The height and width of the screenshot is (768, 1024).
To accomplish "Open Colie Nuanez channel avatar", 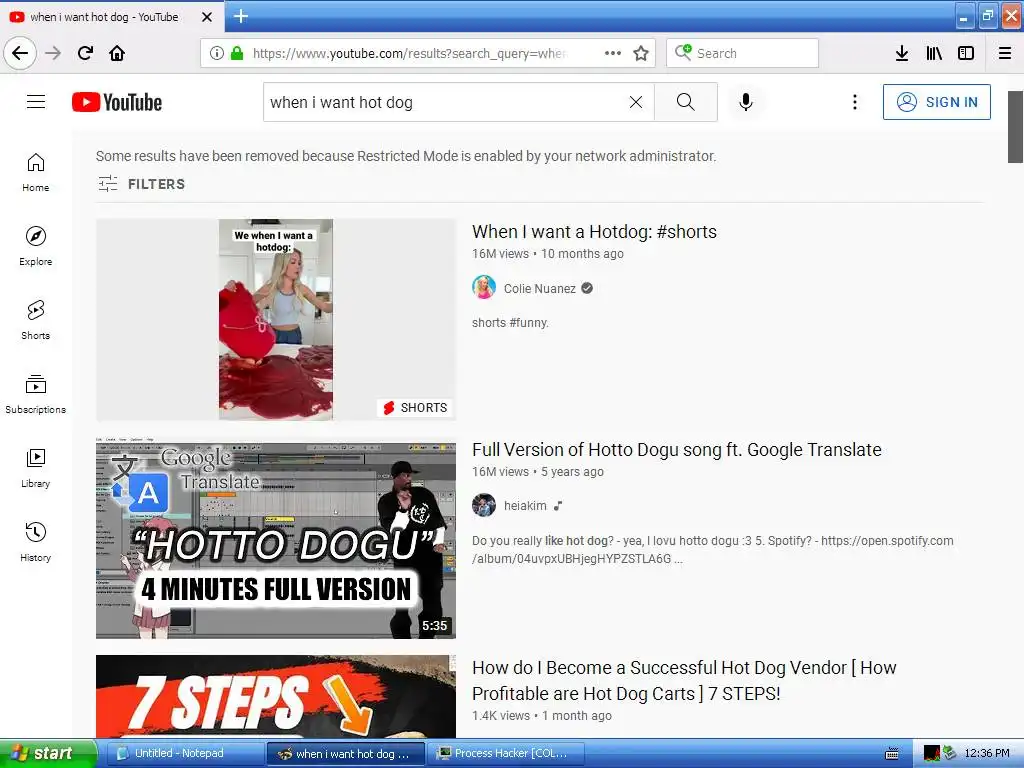I will click(484, 288).
